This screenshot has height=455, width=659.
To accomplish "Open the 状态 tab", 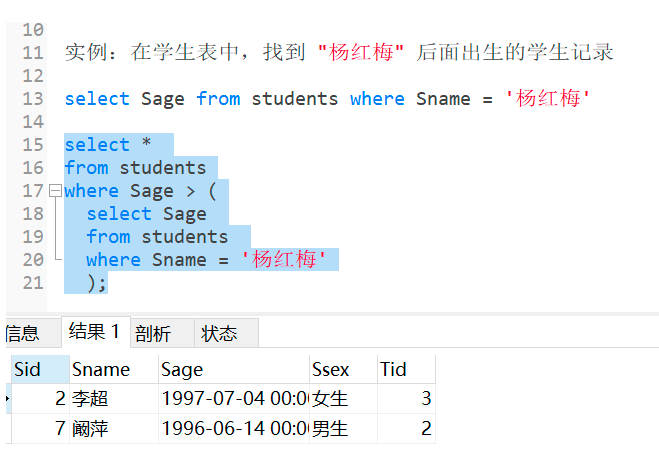I will [x=219, y=333].
